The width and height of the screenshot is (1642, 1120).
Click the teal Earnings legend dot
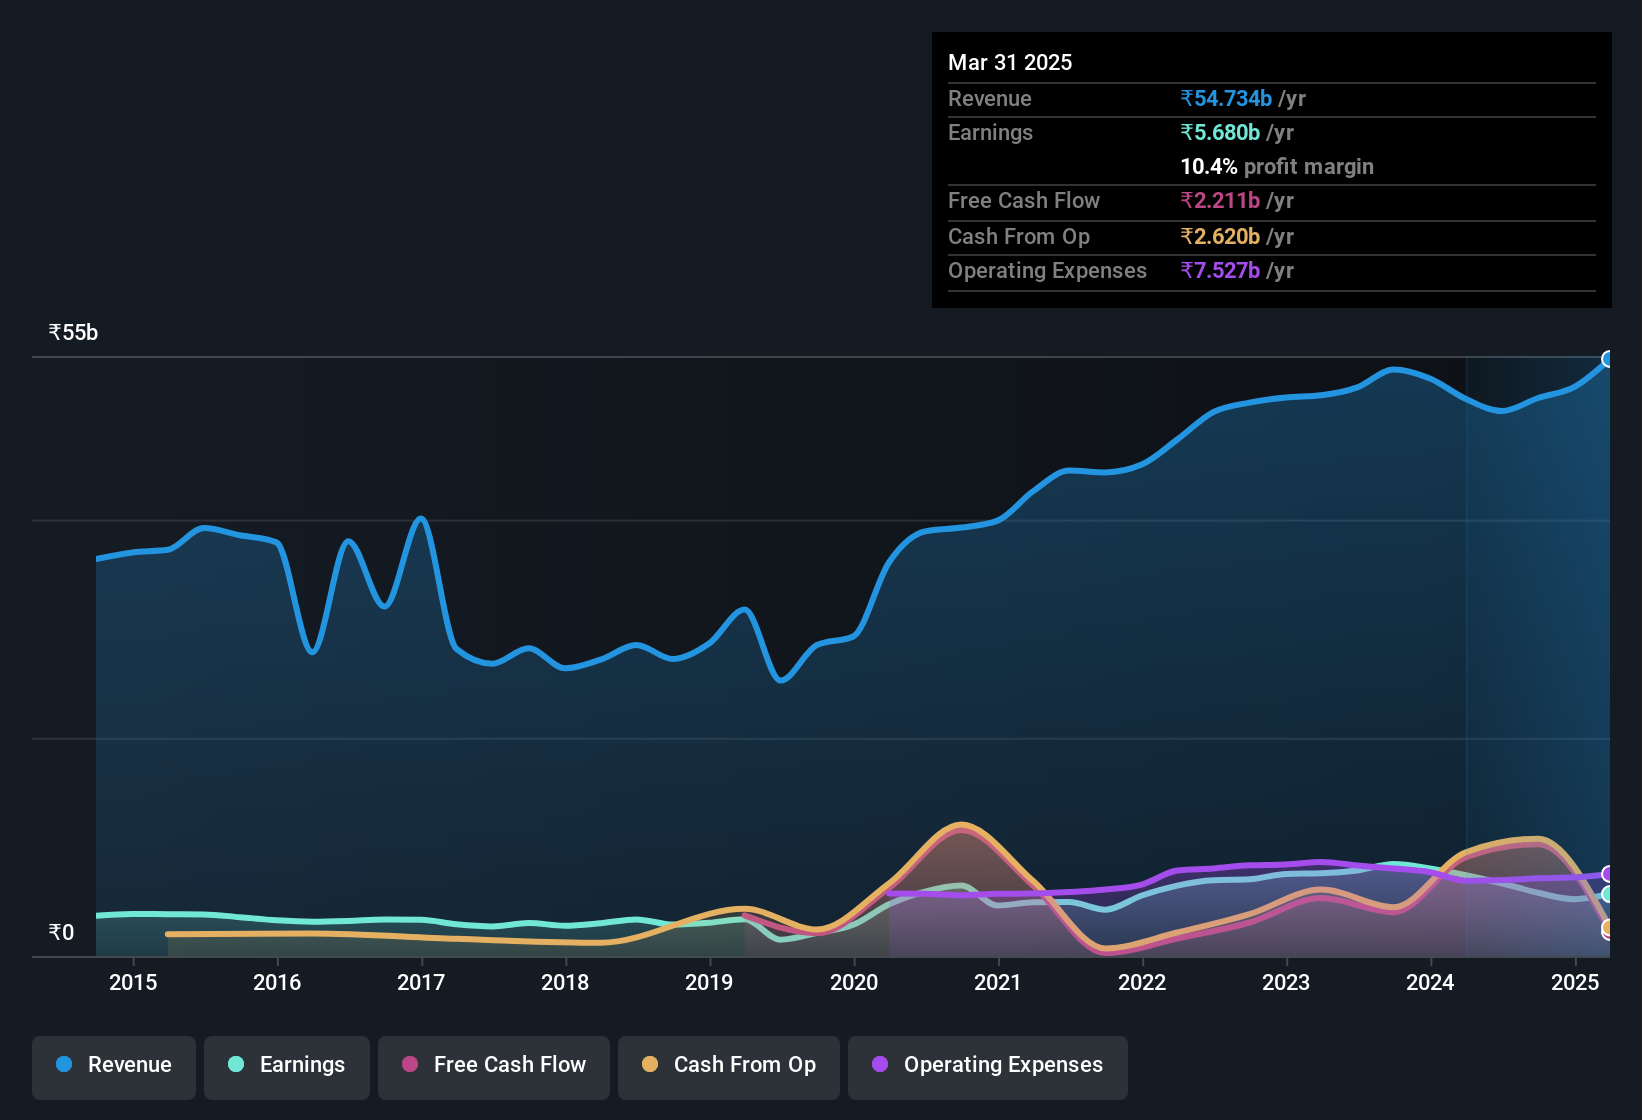[x=236, y=1064]
